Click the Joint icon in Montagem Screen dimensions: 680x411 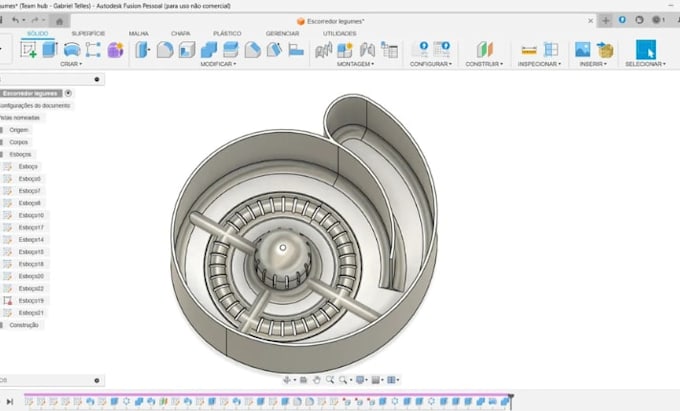pyautogui.click(x=367, y=49)
